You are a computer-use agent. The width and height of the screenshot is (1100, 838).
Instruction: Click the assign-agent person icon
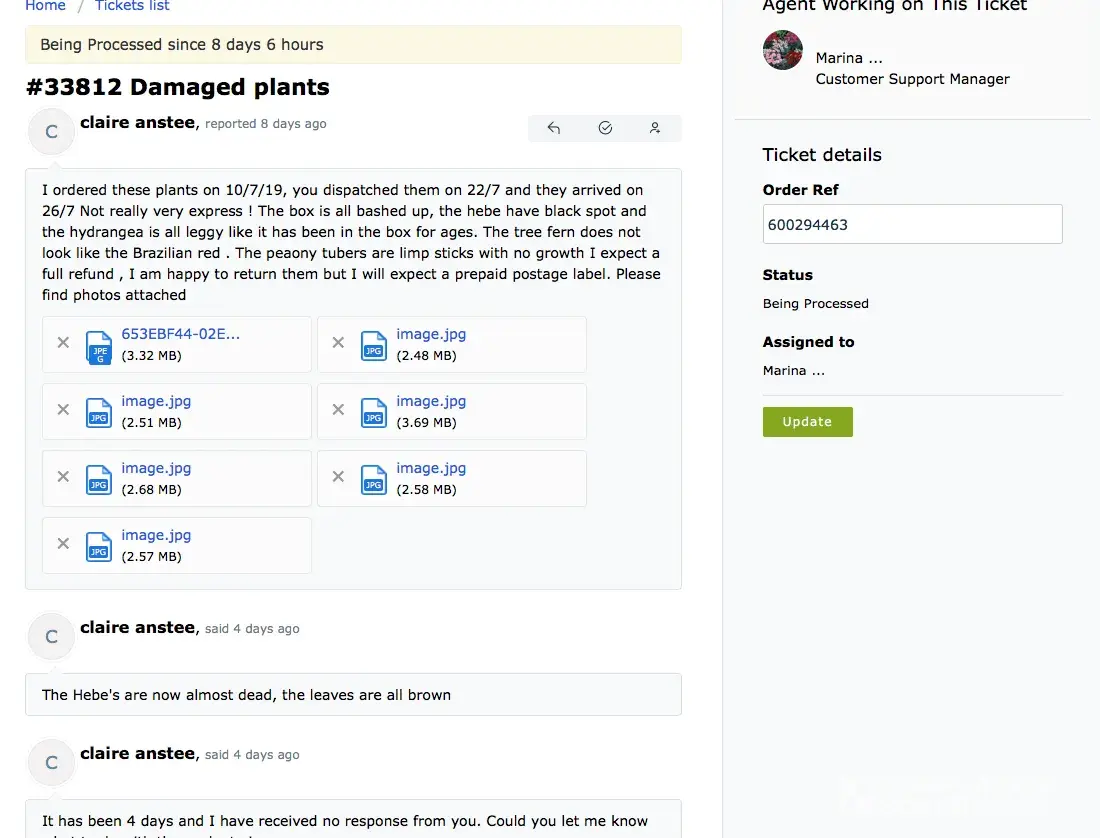[655, 128]
